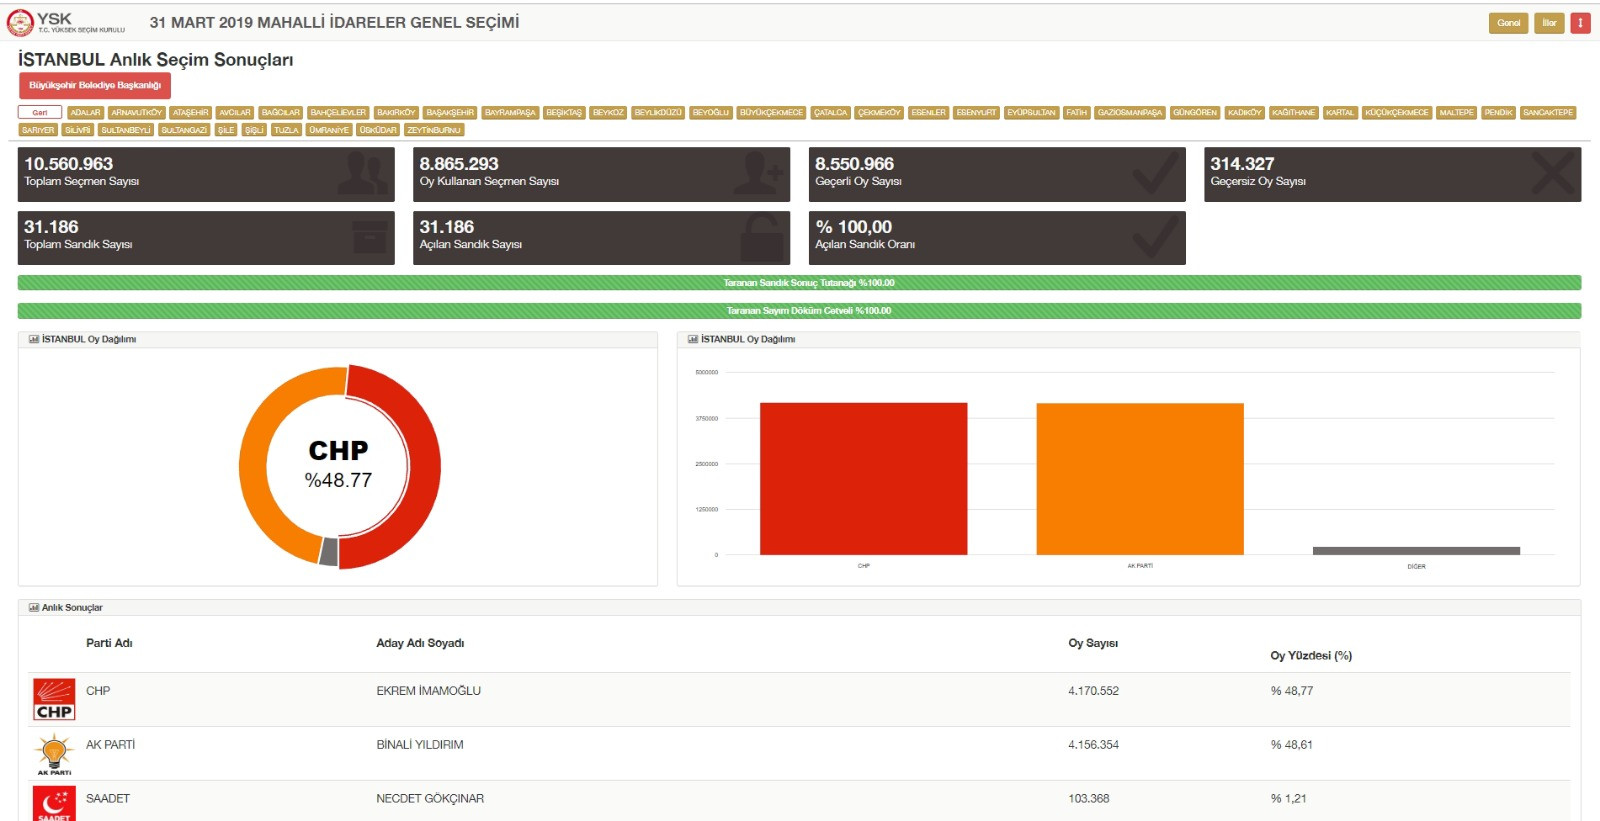Viewport: 1600px width, 821px height.
Task: Click the Taranan Sayım Döküm Cetveli progress bar
Action: (799, 311)
